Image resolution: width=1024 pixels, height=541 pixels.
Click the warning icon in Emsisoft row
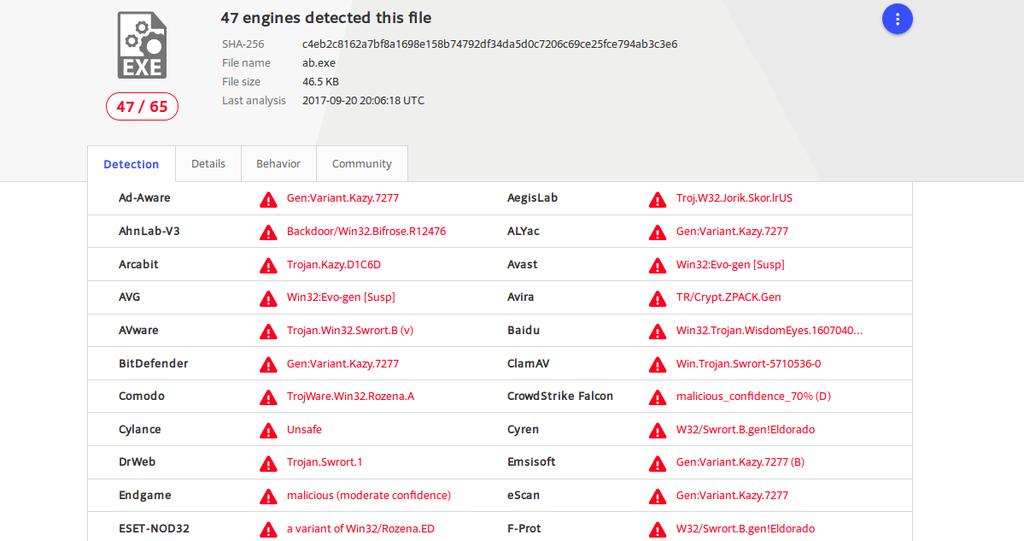[658, 463]
